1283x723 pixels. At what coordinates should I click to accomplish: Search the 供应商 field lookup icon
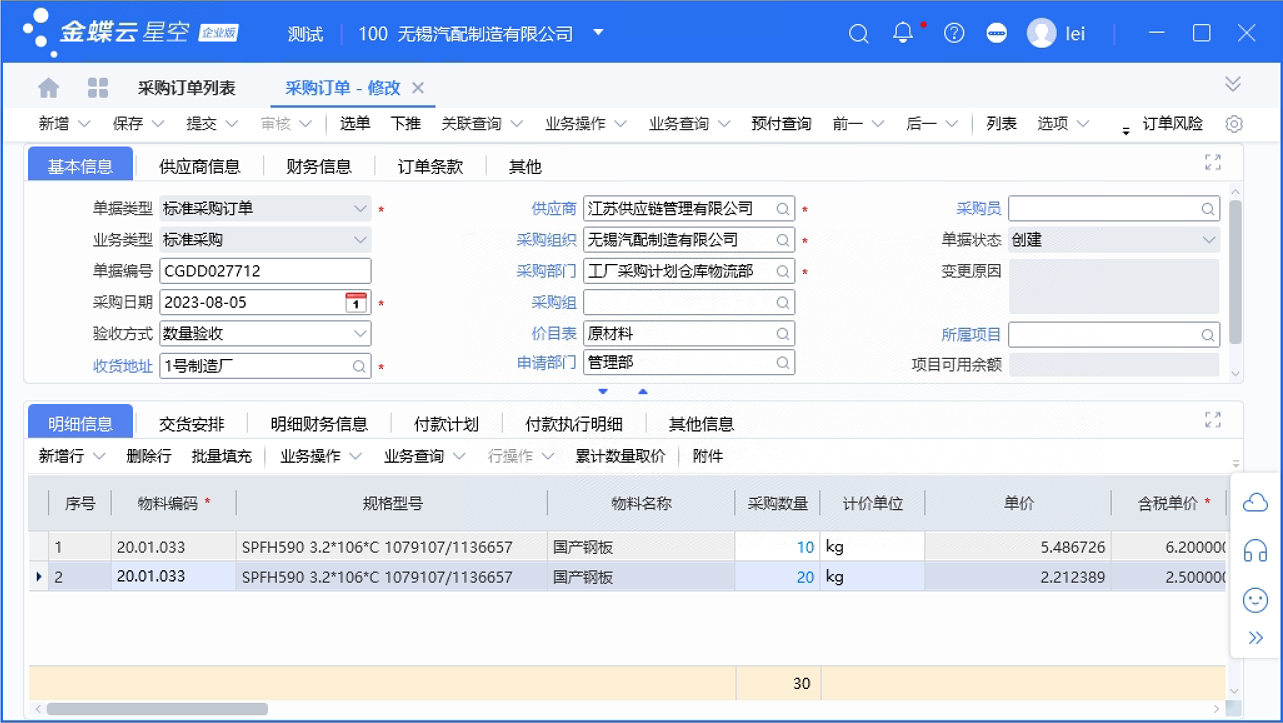coord(783,209)
